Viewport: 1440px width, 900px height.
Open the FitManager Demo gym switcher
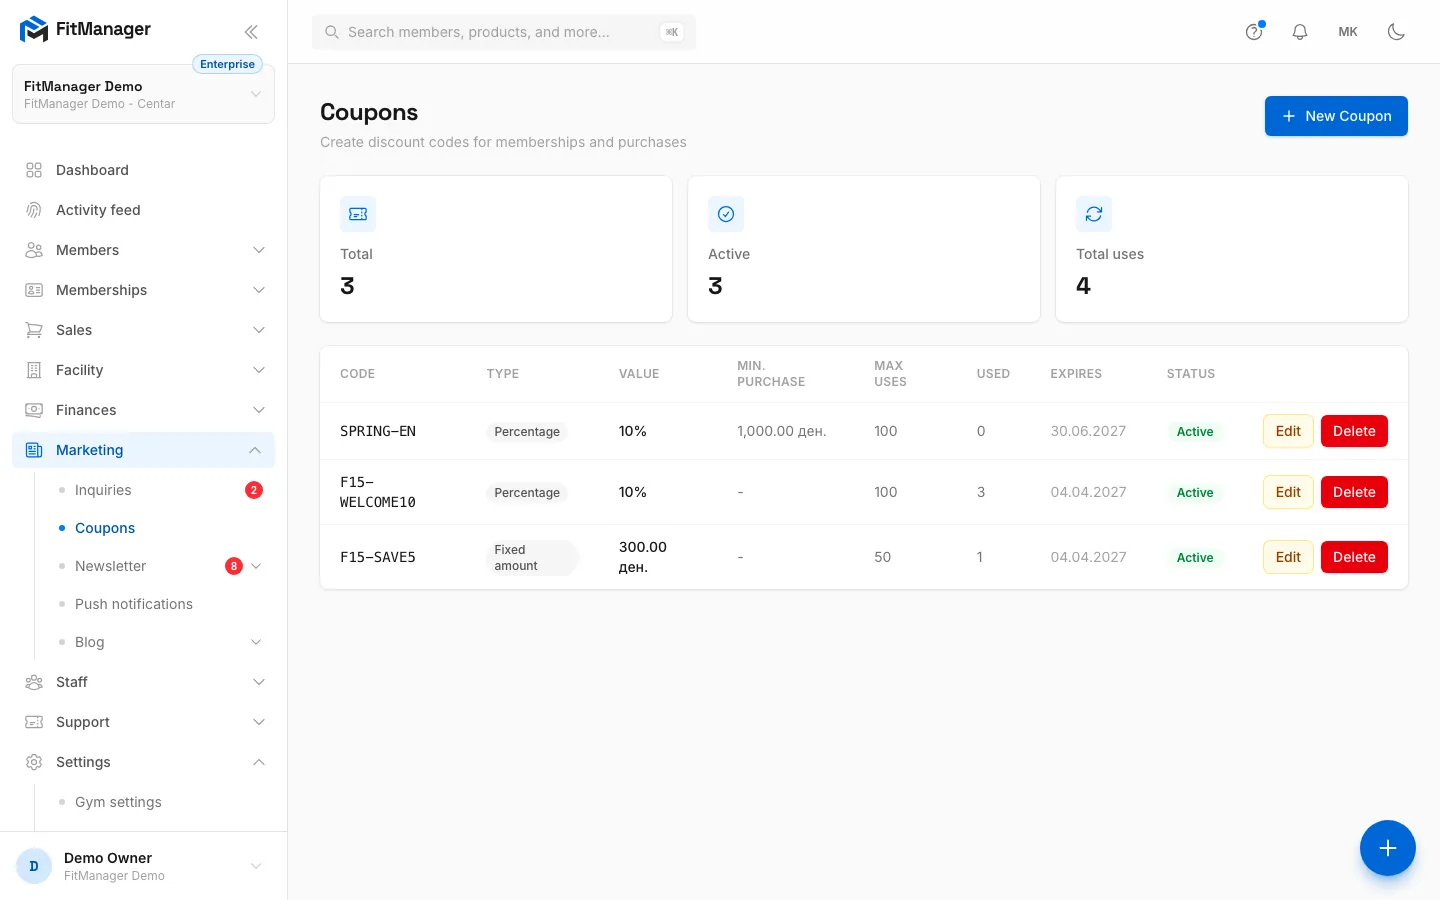pyautogui.click(x=143, y=94)
